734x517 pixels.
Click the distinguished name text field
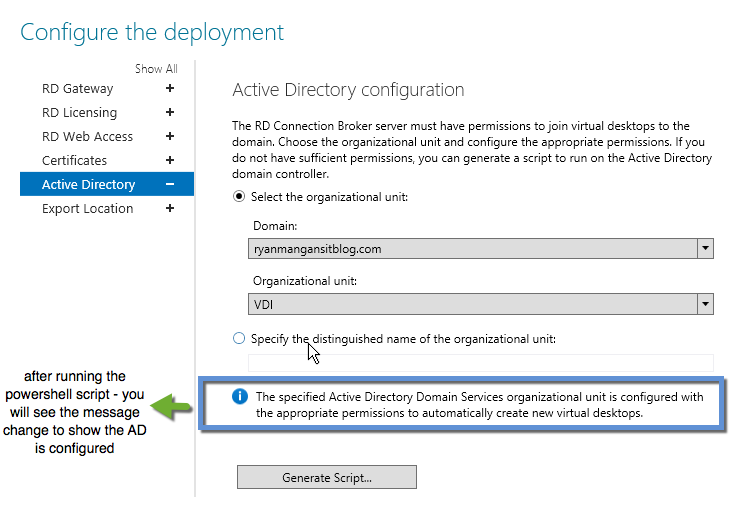481,363
